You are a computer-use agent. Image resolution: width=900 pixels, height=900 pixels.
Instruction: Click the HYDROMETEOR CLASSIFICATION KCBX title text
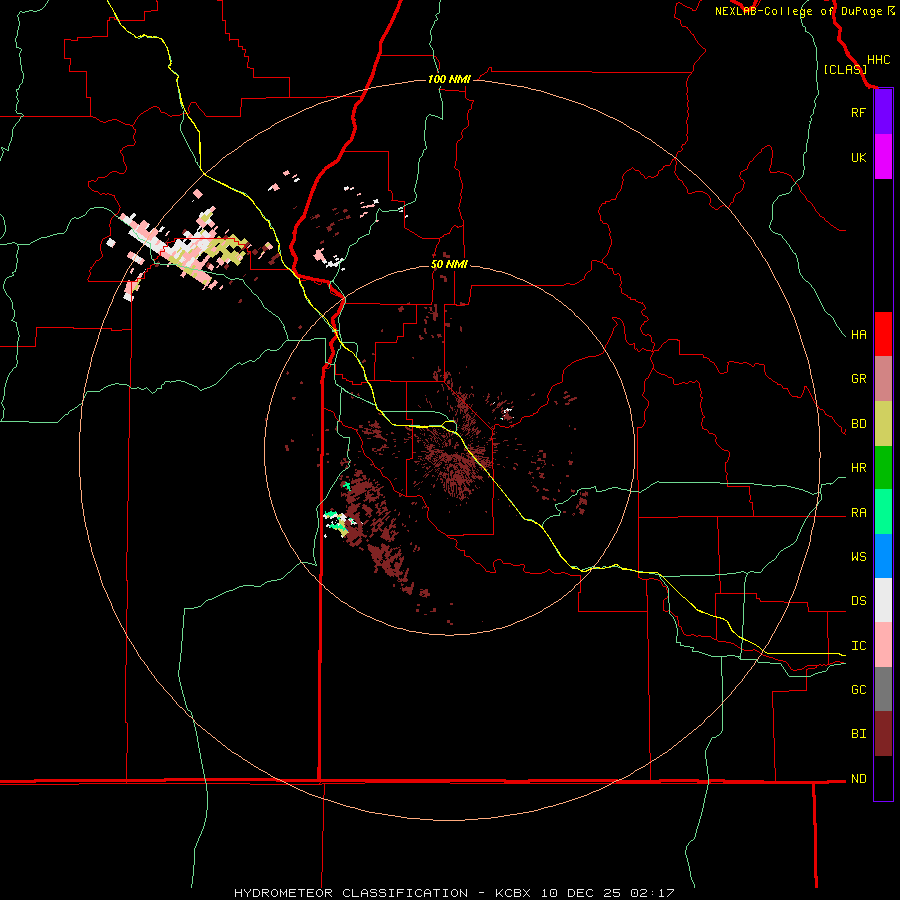[454, 893]
